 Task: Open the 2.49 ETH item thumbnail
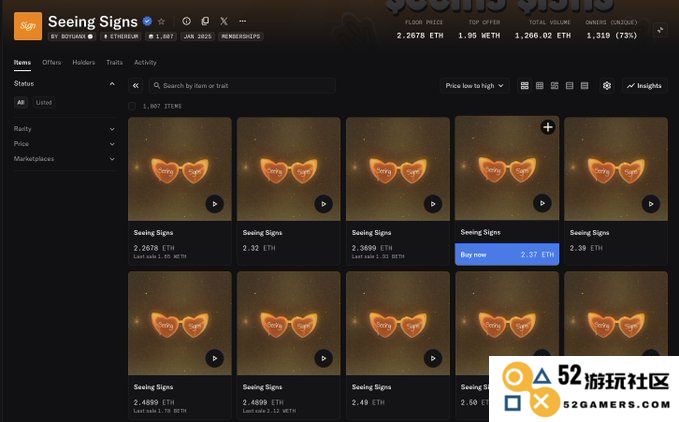pyautogui.click(x=398, y=323)
